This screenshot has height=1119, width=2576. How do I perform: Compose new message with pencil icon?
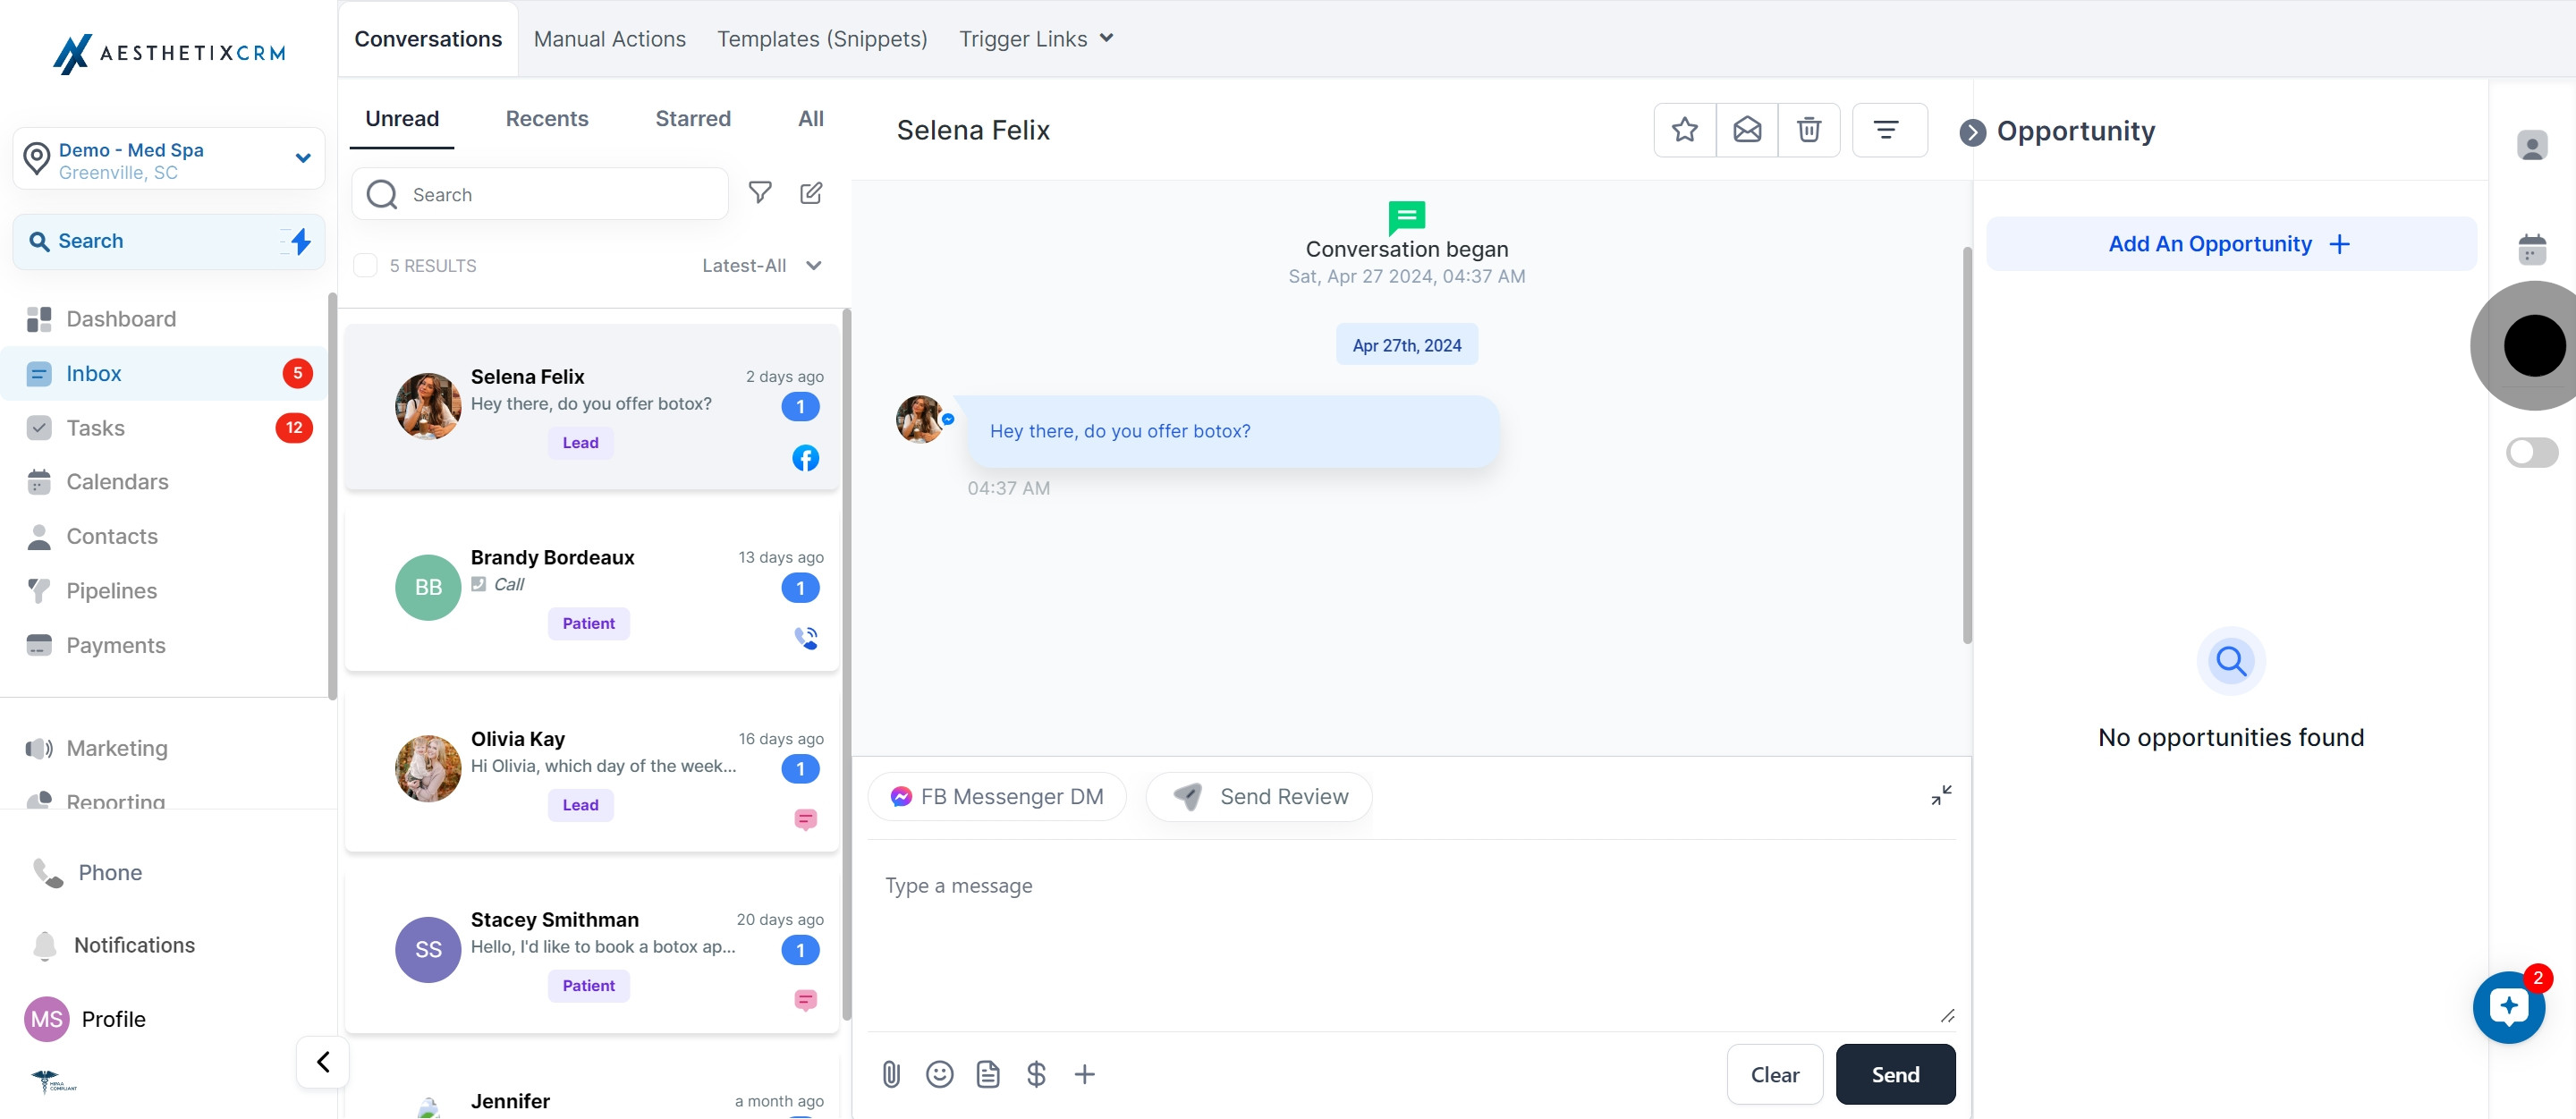pos(811,193)
